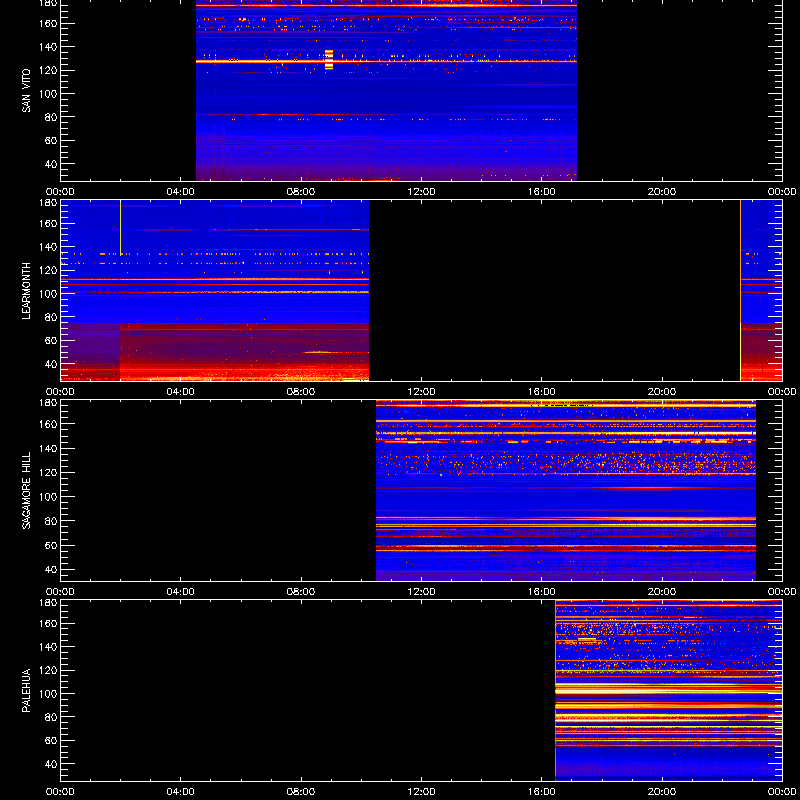Screen dimensions: 800x800
Task: Select the striped burst in San Vito spectrum
Action: point(329,60)
